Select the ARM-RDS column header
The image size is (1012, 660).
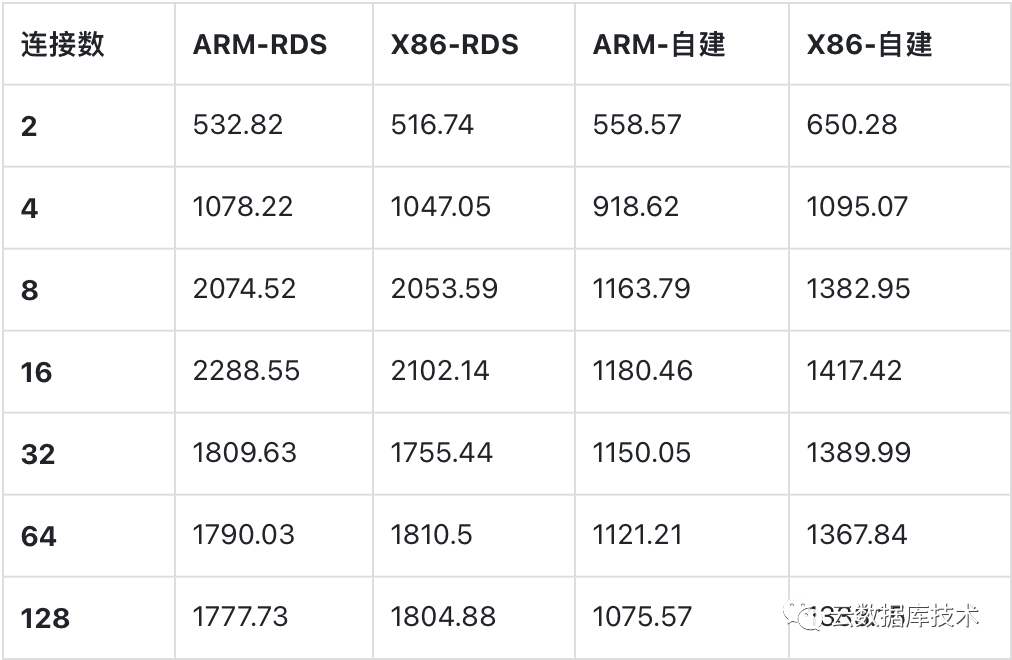pos(259,45)
